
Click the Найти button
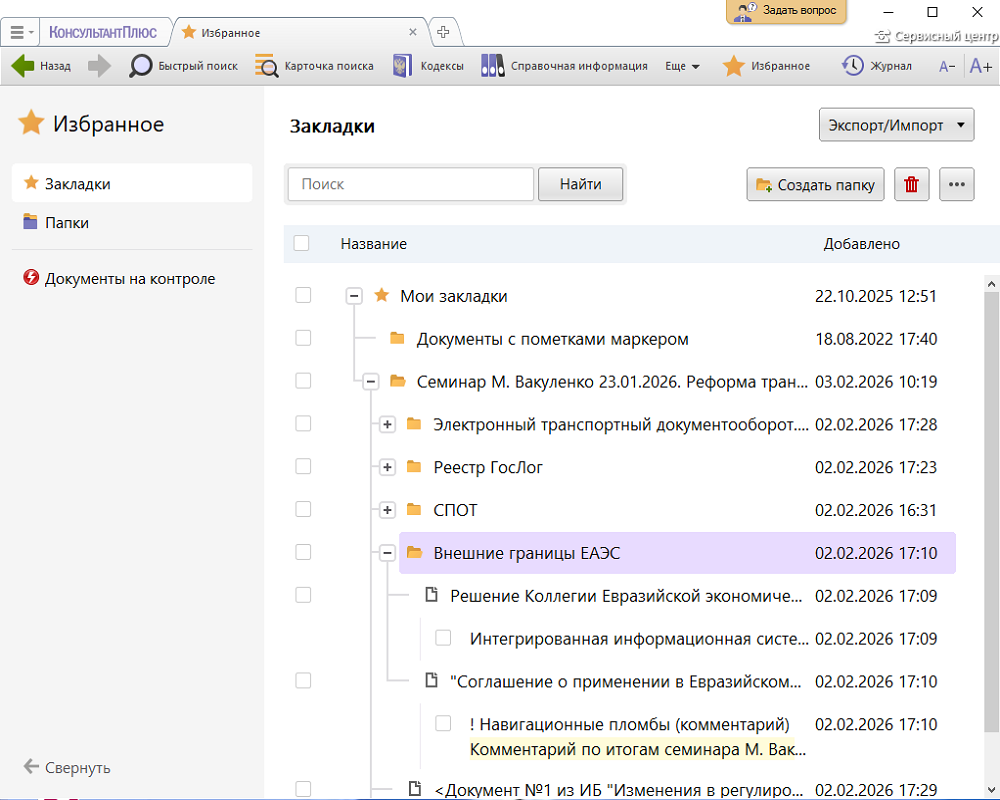pyautogui.click(x=580, y=184)
